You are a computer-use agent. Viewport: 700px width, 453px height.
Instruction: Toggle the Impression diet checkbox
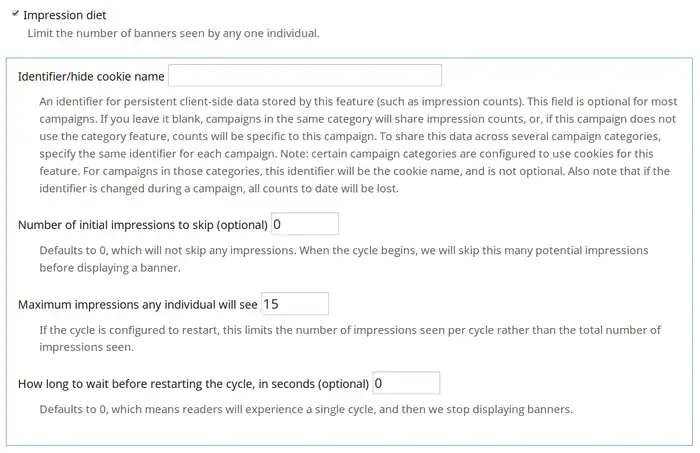tap(15, 15)
